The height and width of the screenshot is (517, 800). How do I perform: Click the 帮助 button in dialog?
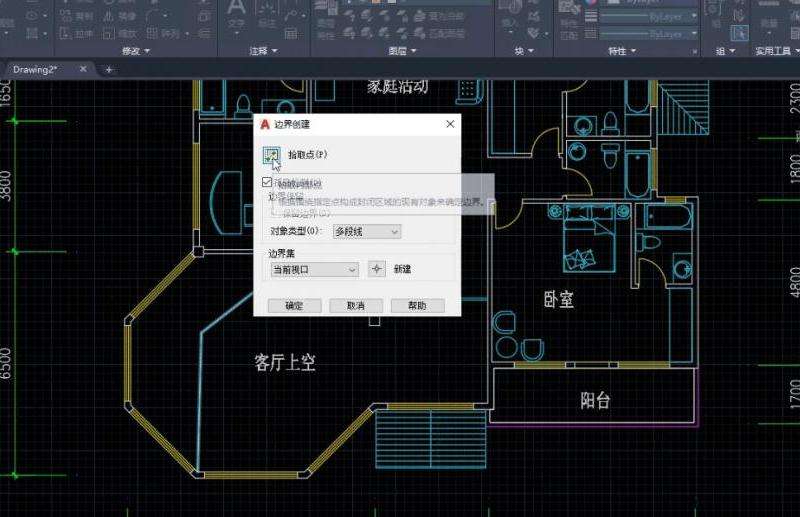point(417,306)
